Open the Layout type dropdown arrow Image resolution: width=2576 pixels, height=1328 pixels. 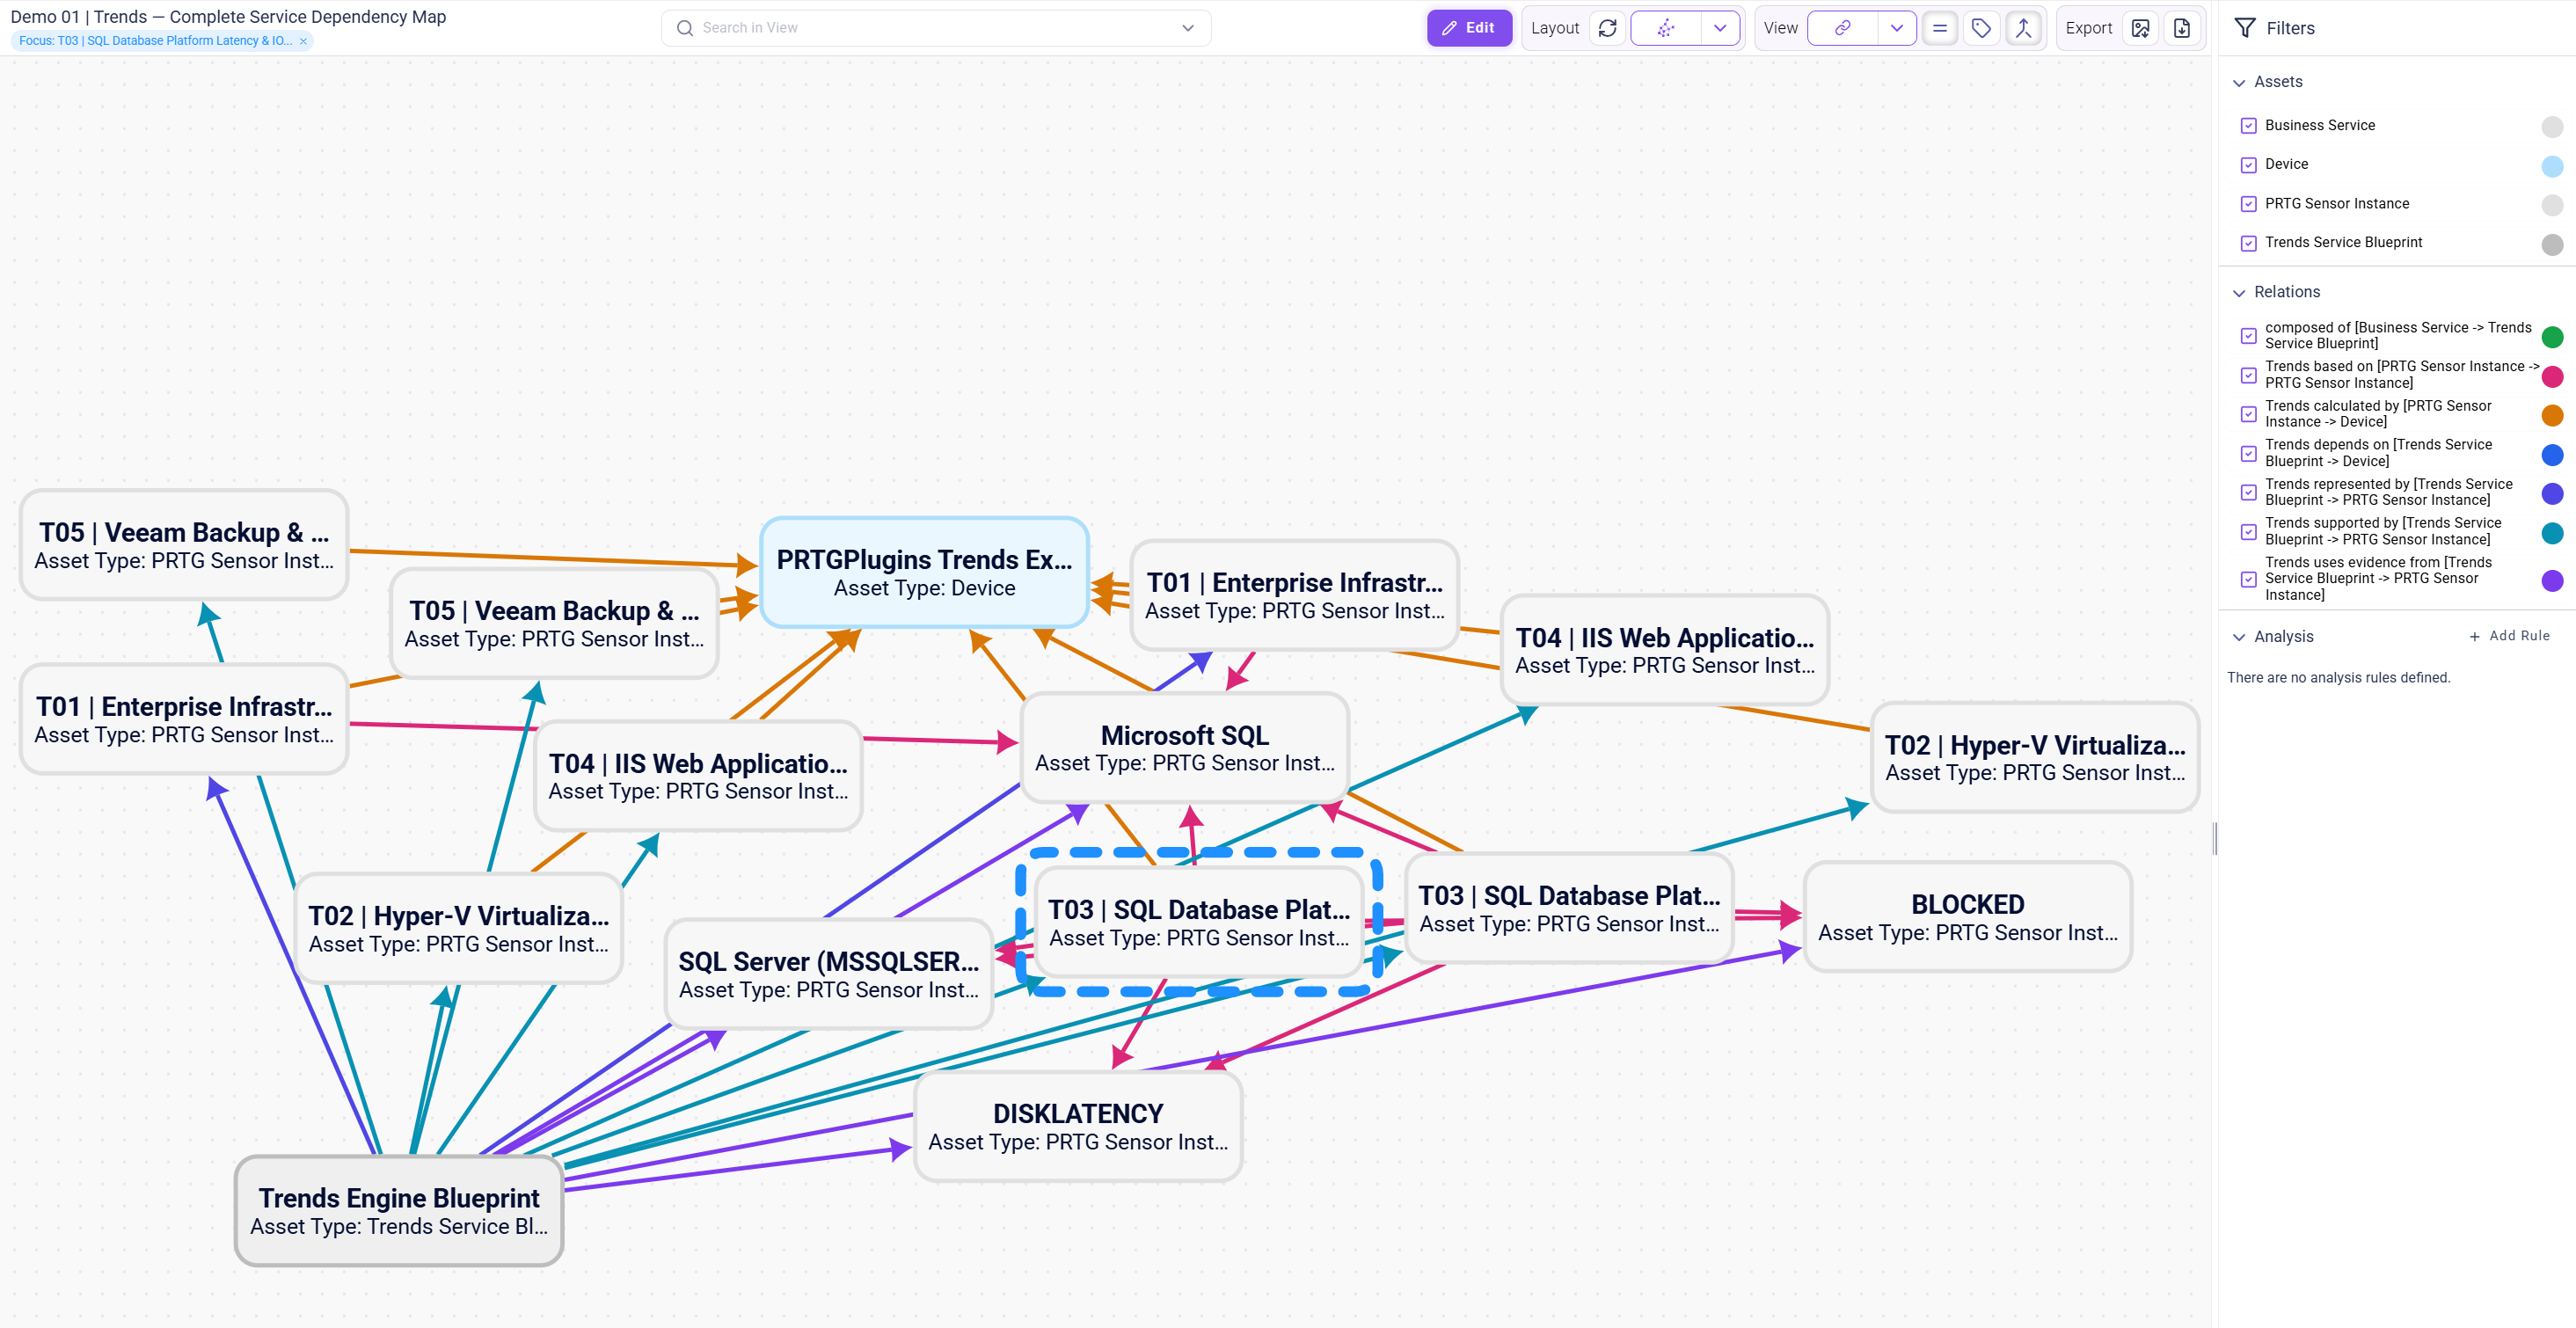1720,28
